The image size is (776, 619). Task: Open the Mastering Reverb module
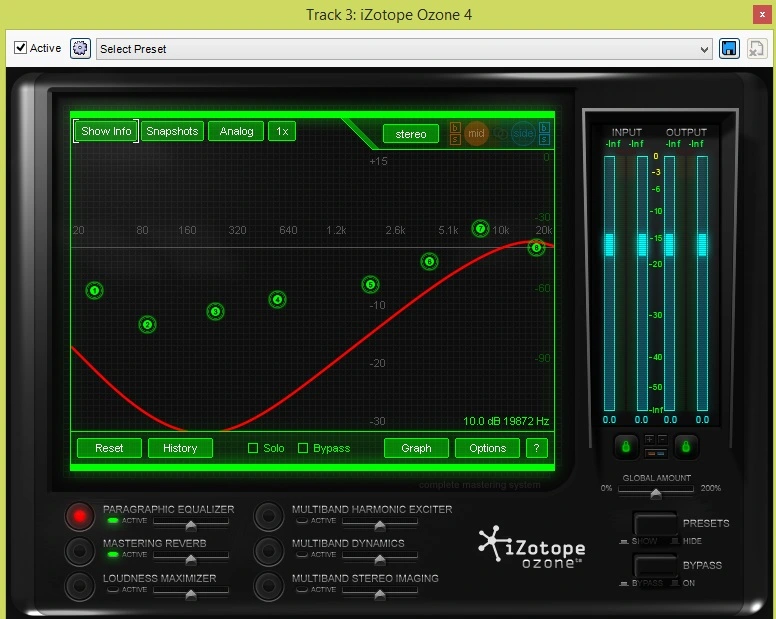pos(79,551)
